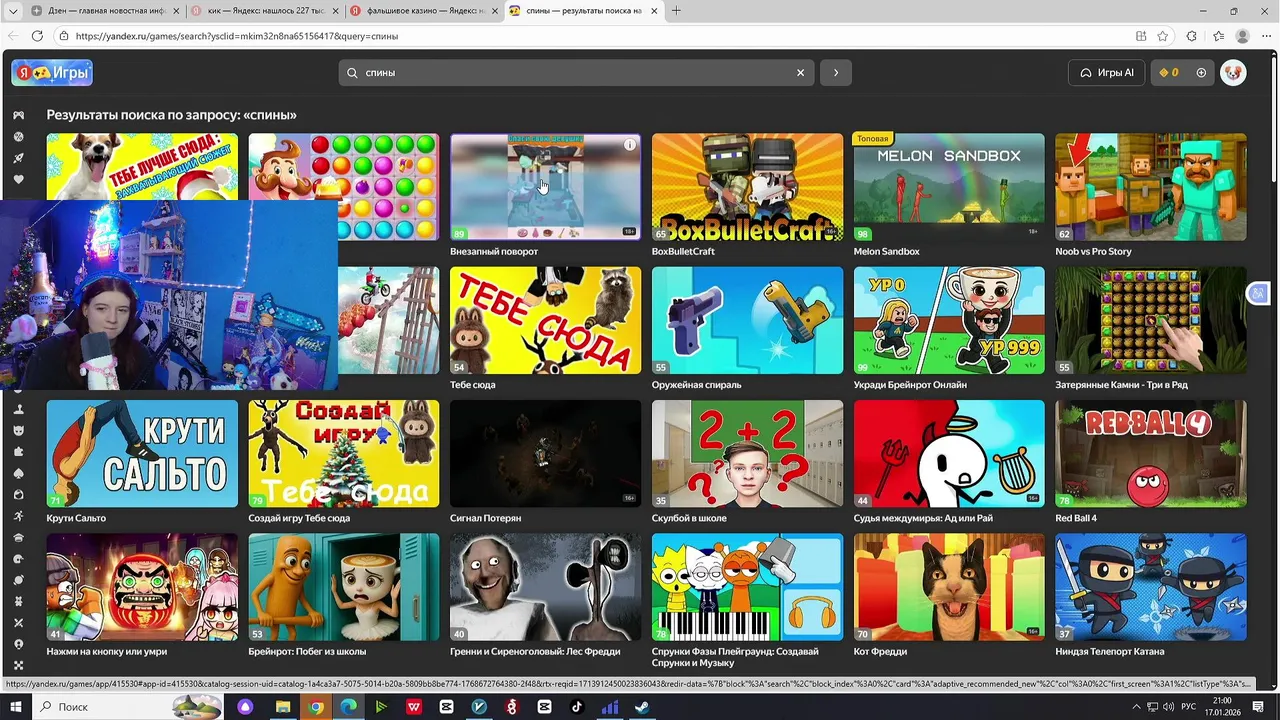Open dog avatar profile menu

pos(1233,73)
